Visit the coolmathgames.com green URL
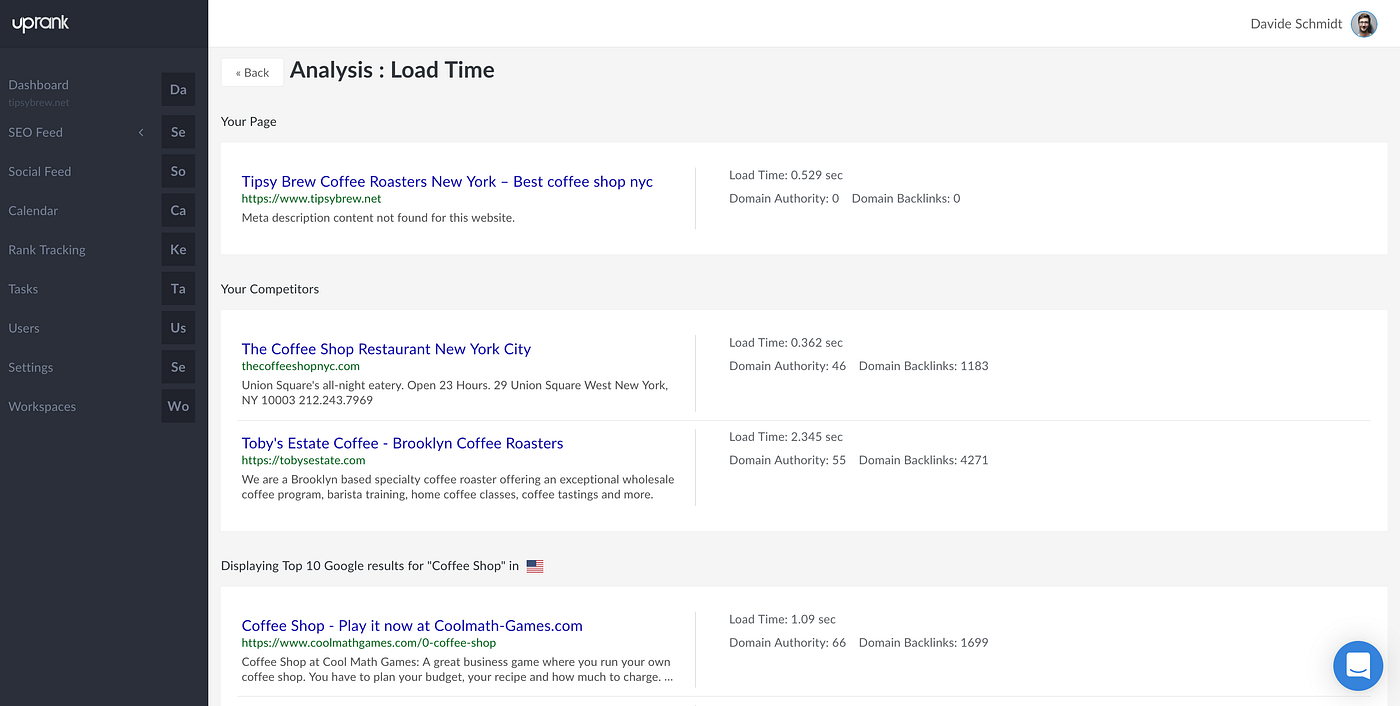Viewport: 1400px width, 706px height. [x=369, y=643]
